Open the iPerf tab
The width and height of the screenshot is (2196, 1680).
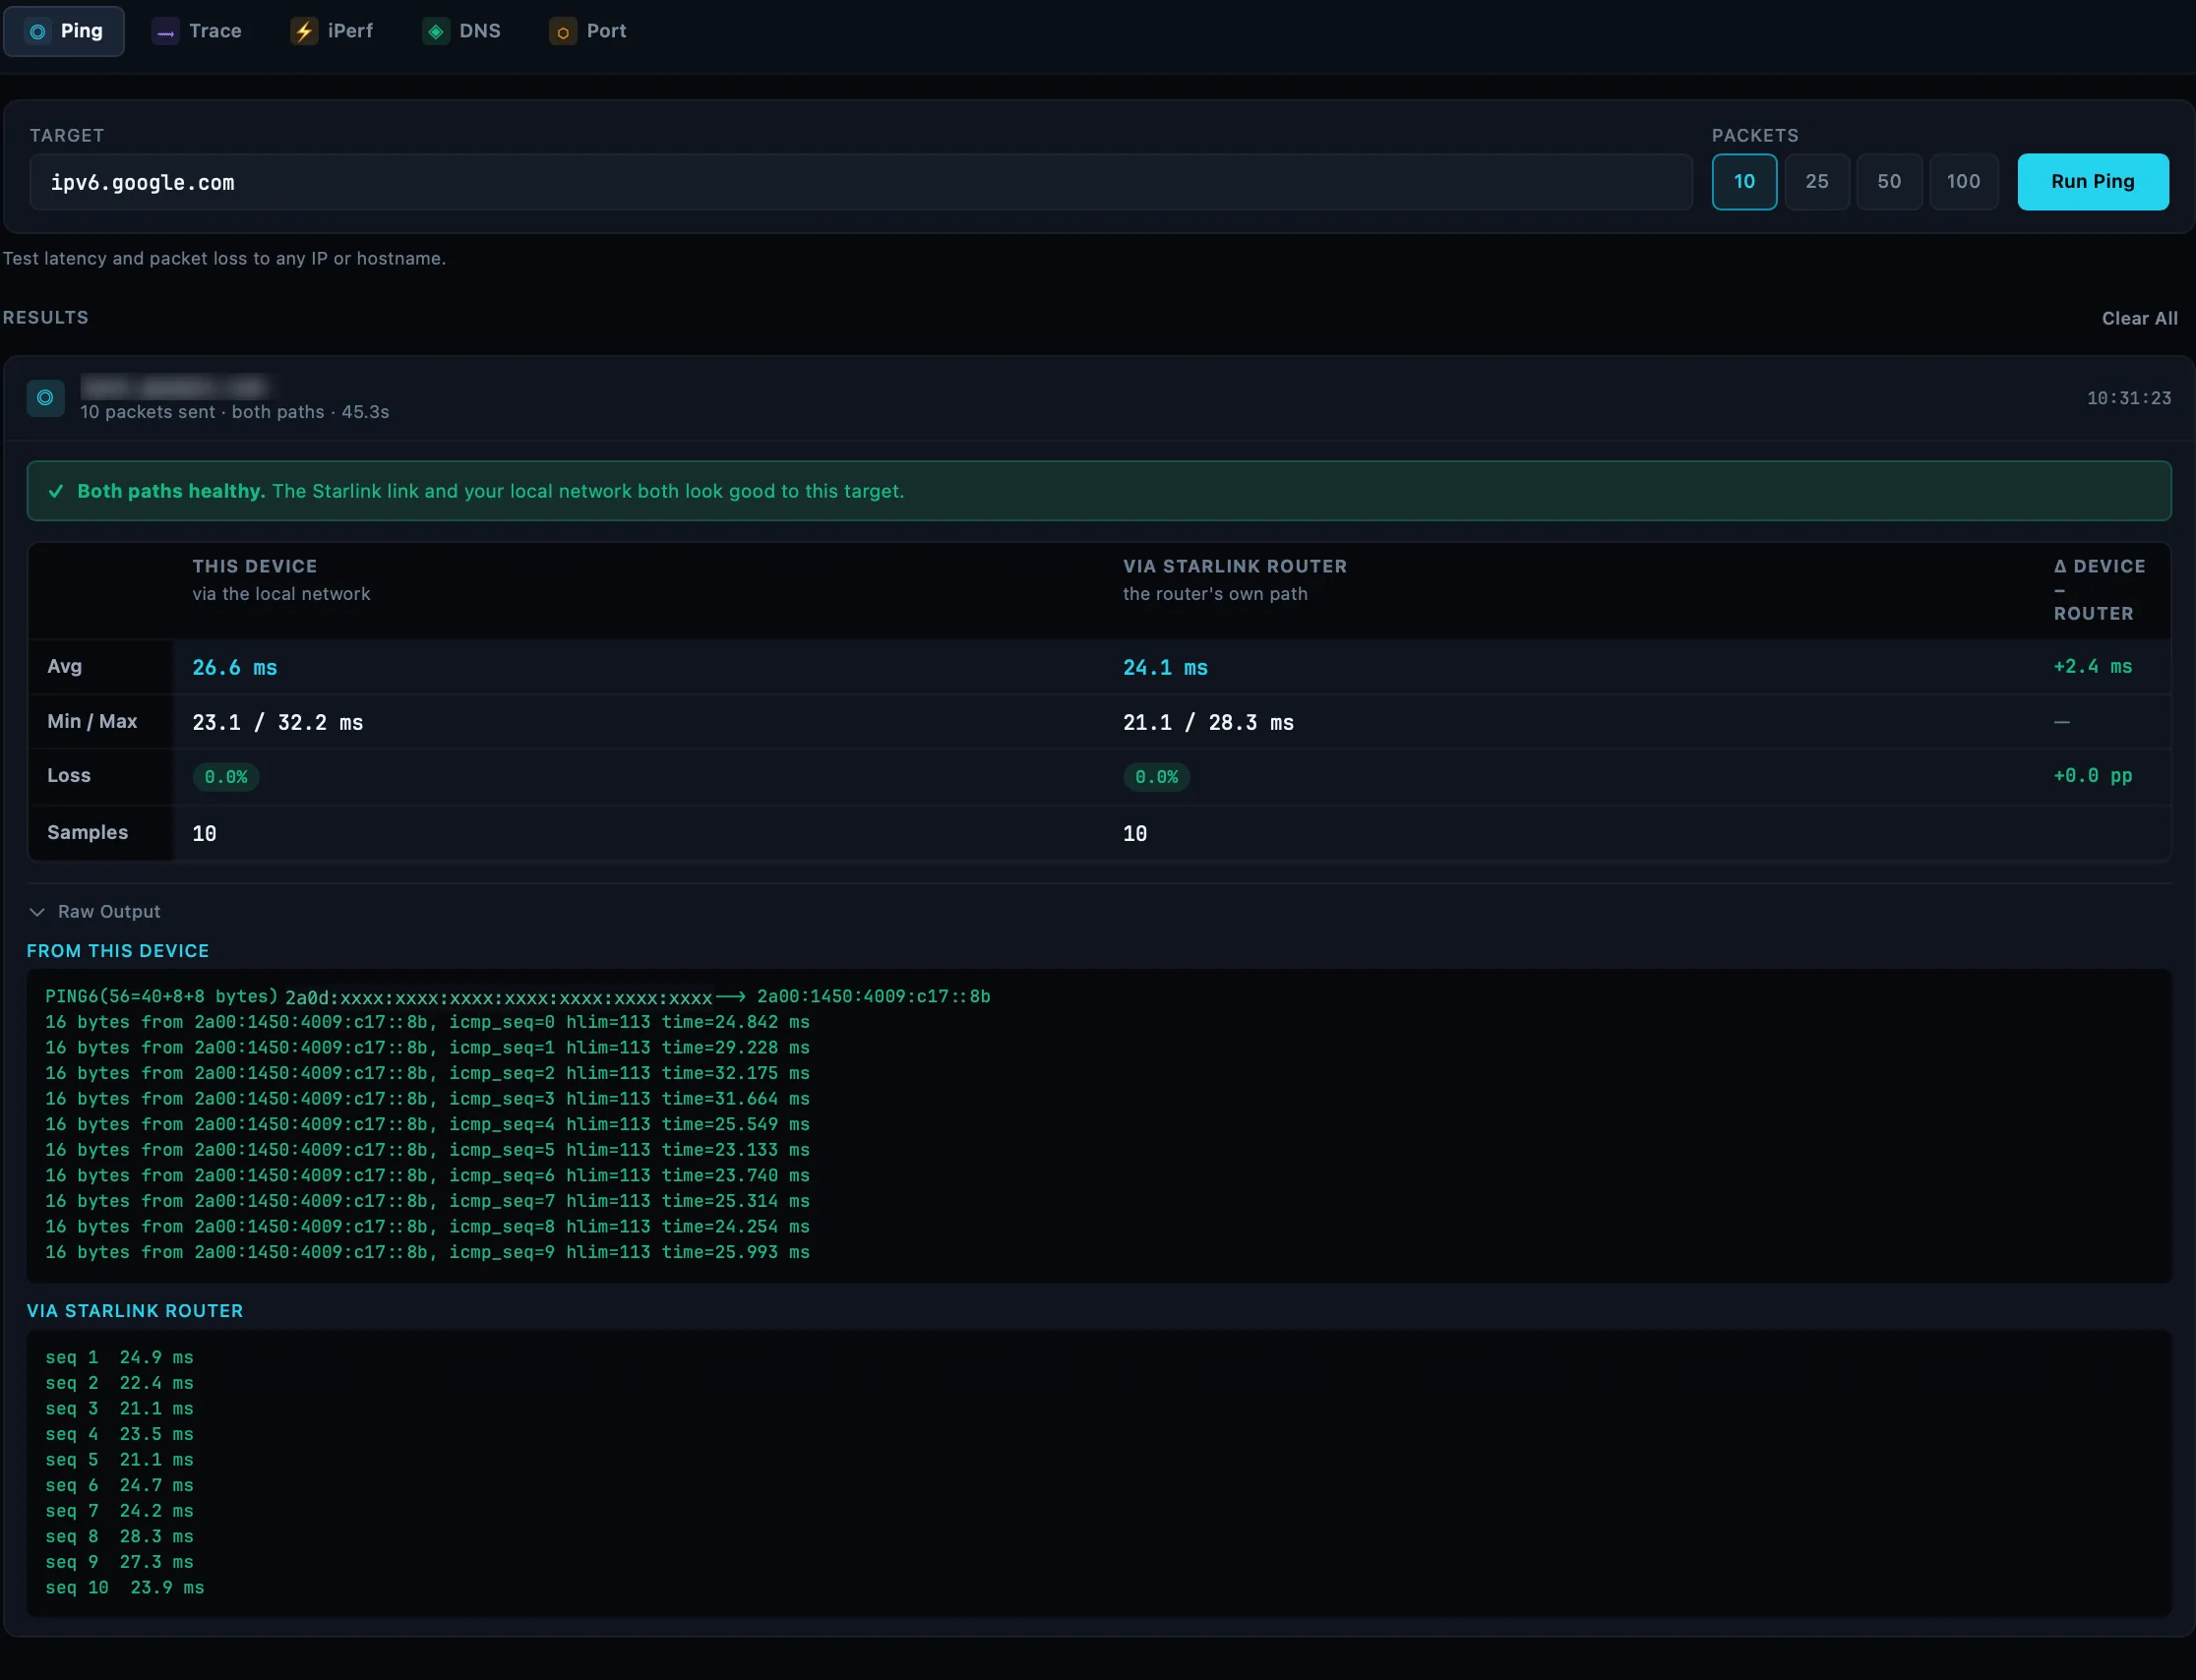[x=332, y=31]
